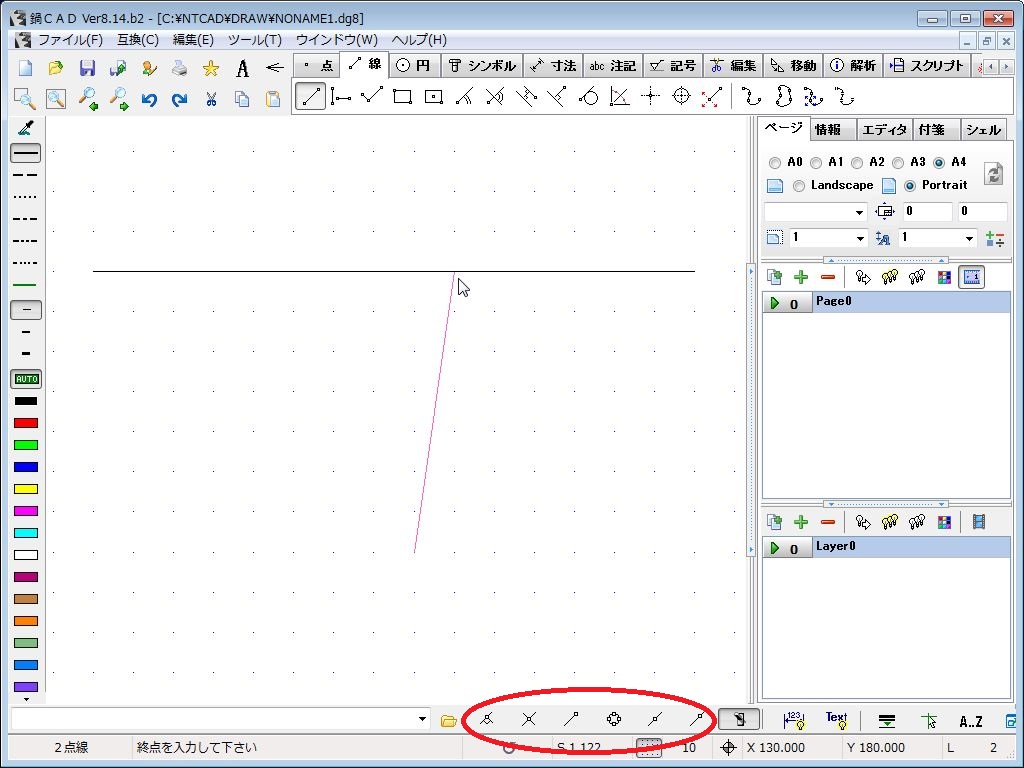Select the center-point rectangle tool
The width and height of the screenshot is (1024, 768).
434,97
